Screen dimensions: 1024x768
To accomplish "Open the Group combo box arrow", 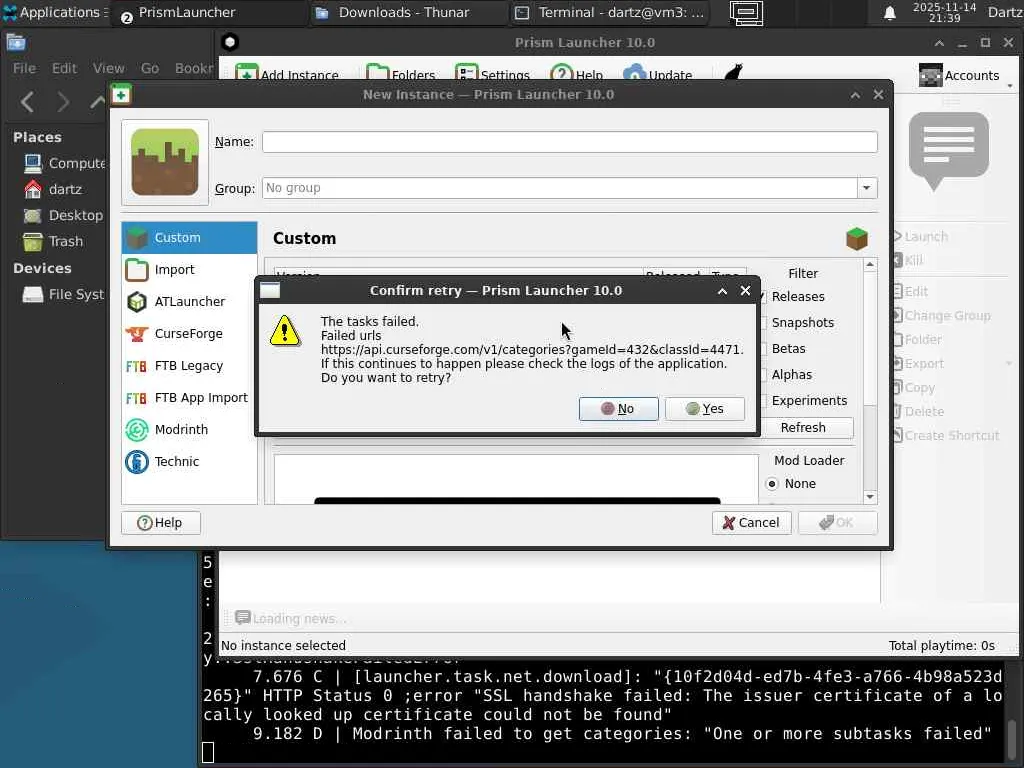I will (x=867, y=188).
